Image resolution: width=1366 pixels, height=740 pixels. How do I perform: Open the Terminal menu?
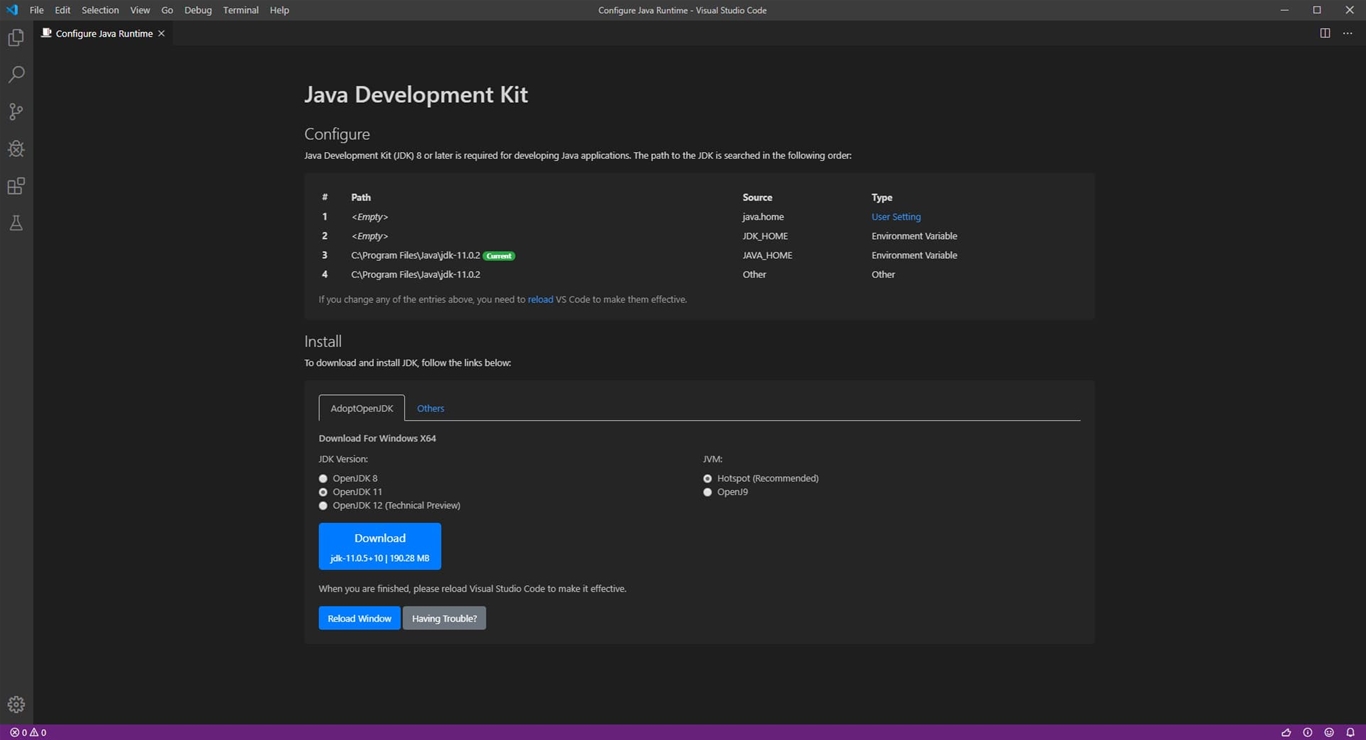tap(240, 10)
